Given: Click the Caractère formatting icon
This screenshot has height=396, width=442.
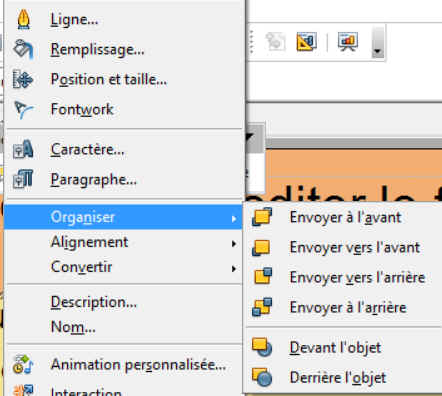Looking at the screenshot, I should (x=23, y=149).
